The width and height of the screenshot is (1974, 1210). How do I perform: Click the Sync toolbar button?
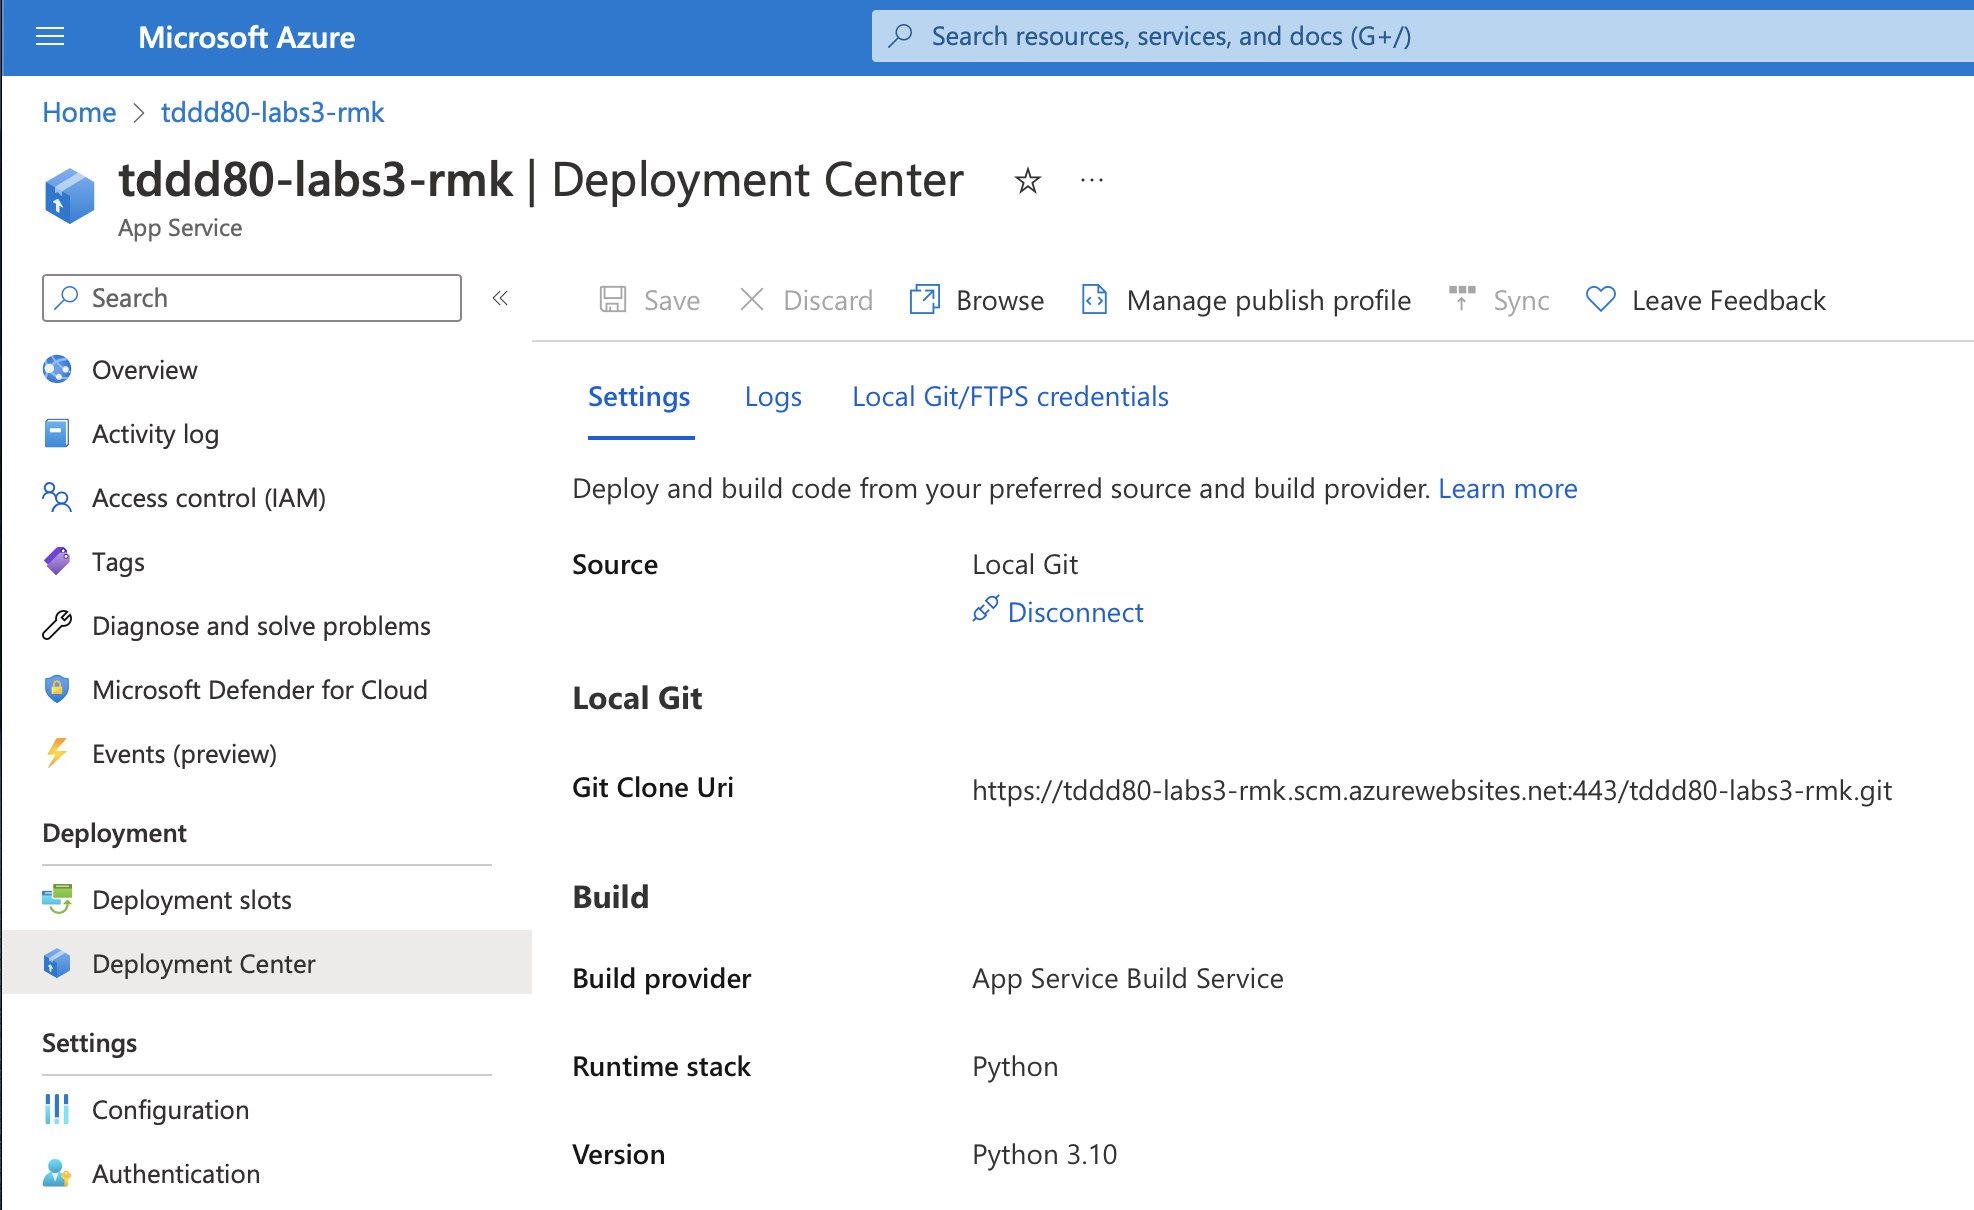pos(1498,300)
